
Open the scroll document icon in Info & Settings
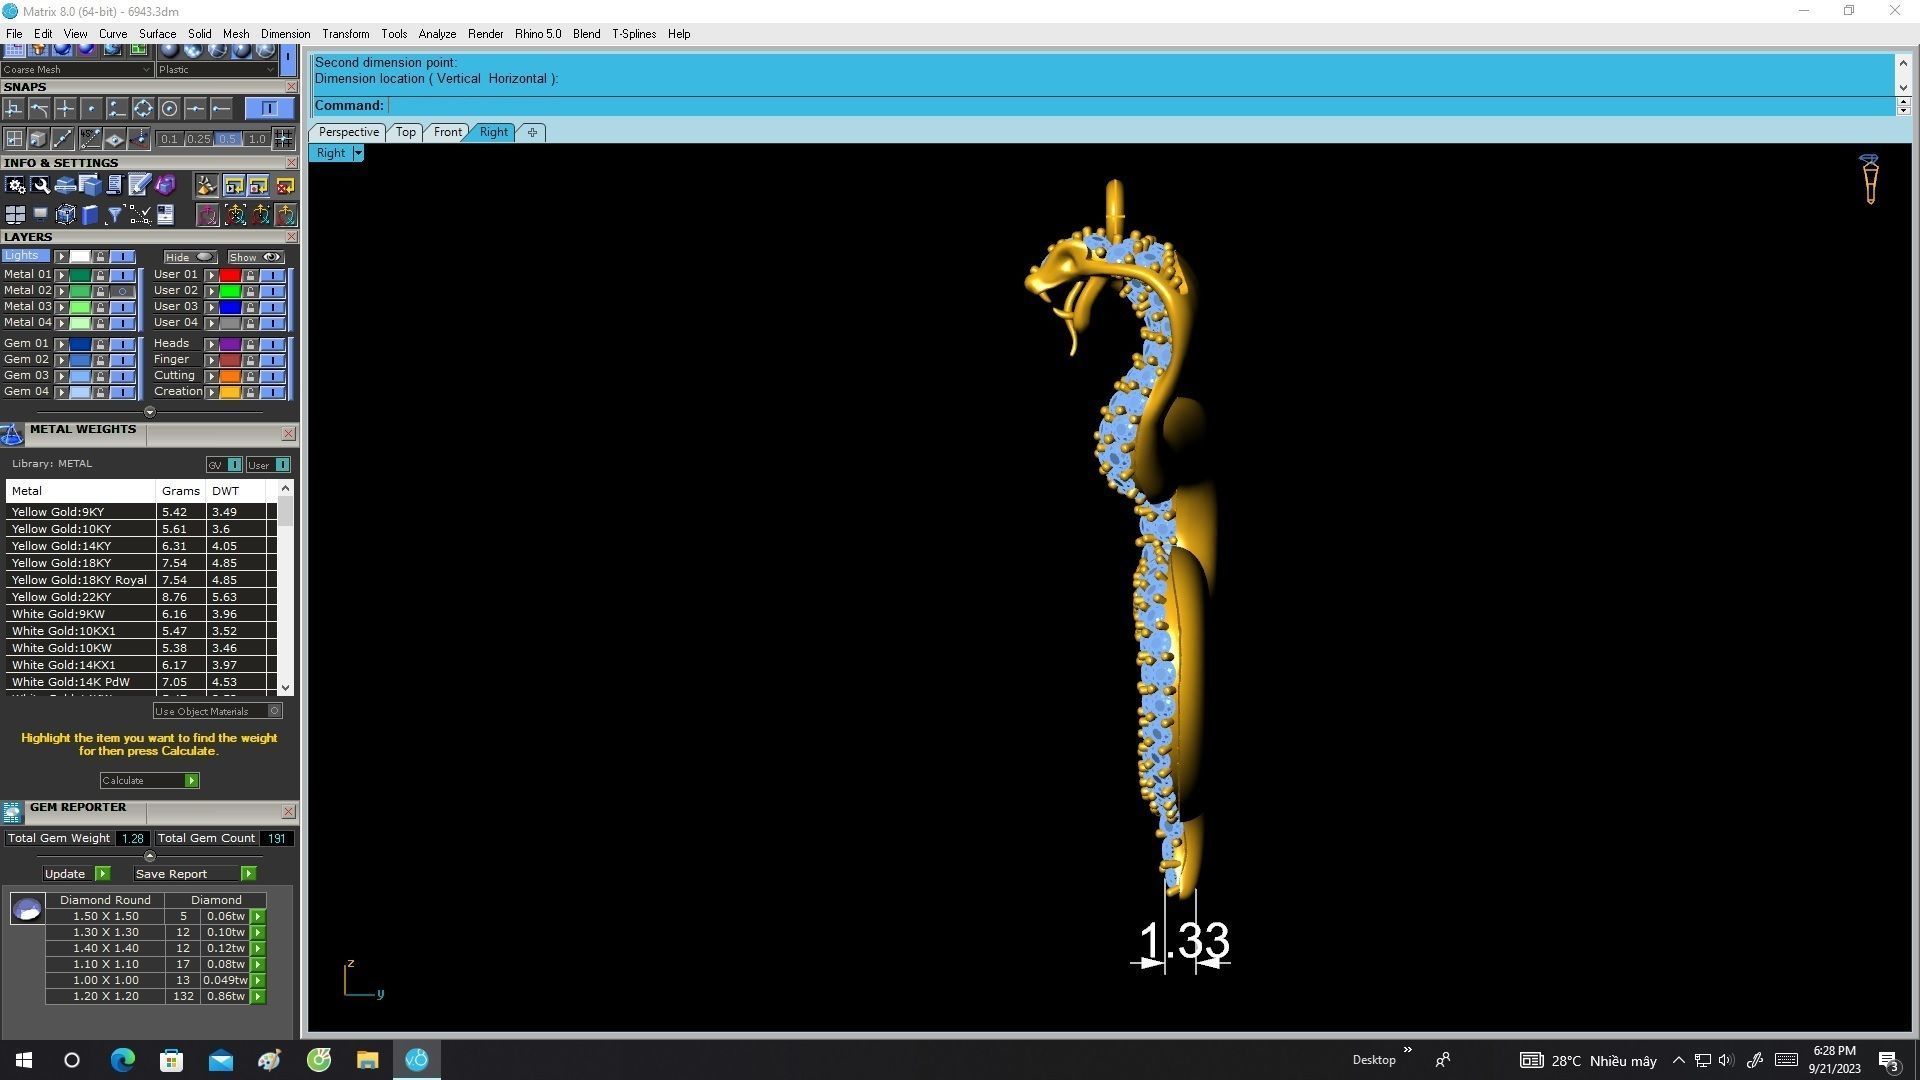click(x=114, y=185)
